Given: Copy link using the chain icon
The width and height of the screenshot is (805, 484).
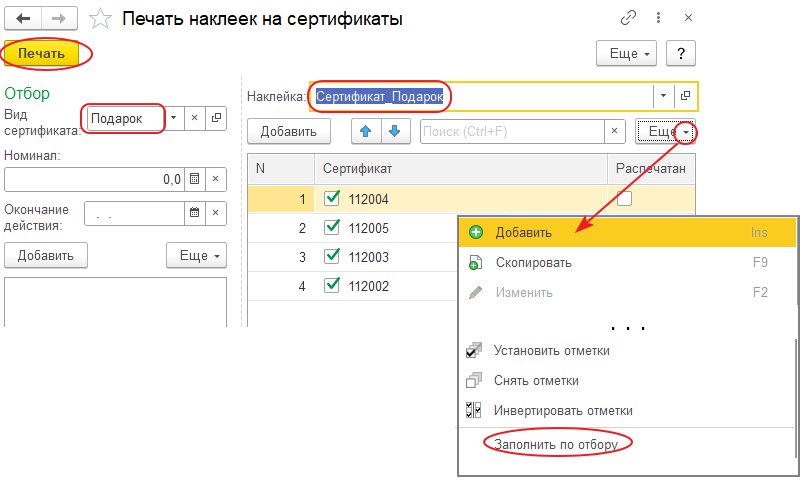Looking at the screenshot, I should [628, 18].
